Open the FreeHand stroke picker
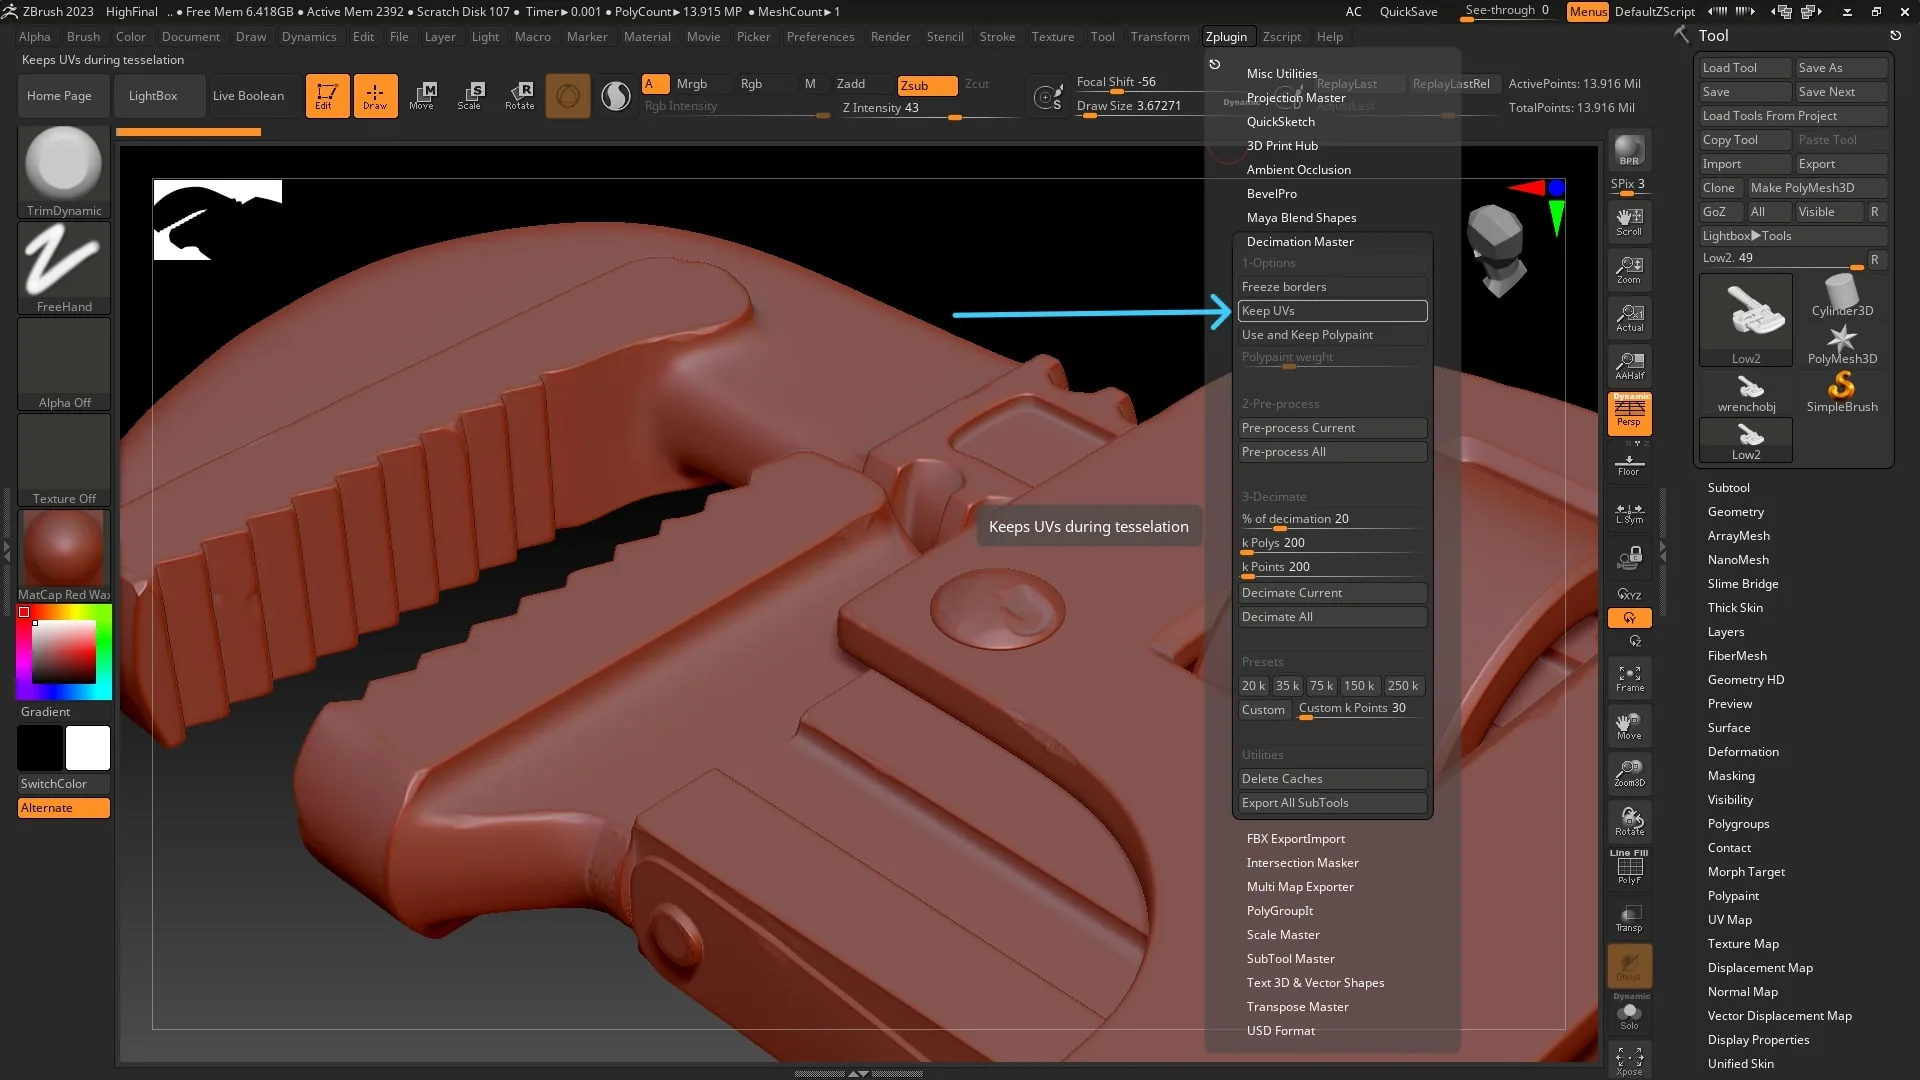This screenshot has height=1080, width=1920. coord(64,267)
